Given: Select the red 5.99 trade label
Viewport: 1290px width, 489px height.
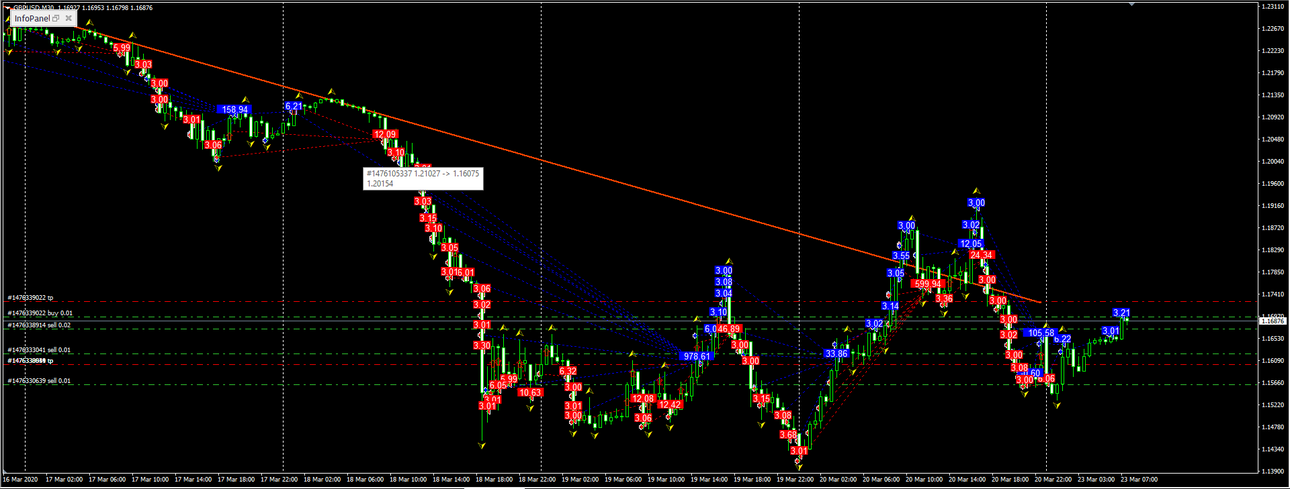Looking at the screenshot, I should point(122,47).
